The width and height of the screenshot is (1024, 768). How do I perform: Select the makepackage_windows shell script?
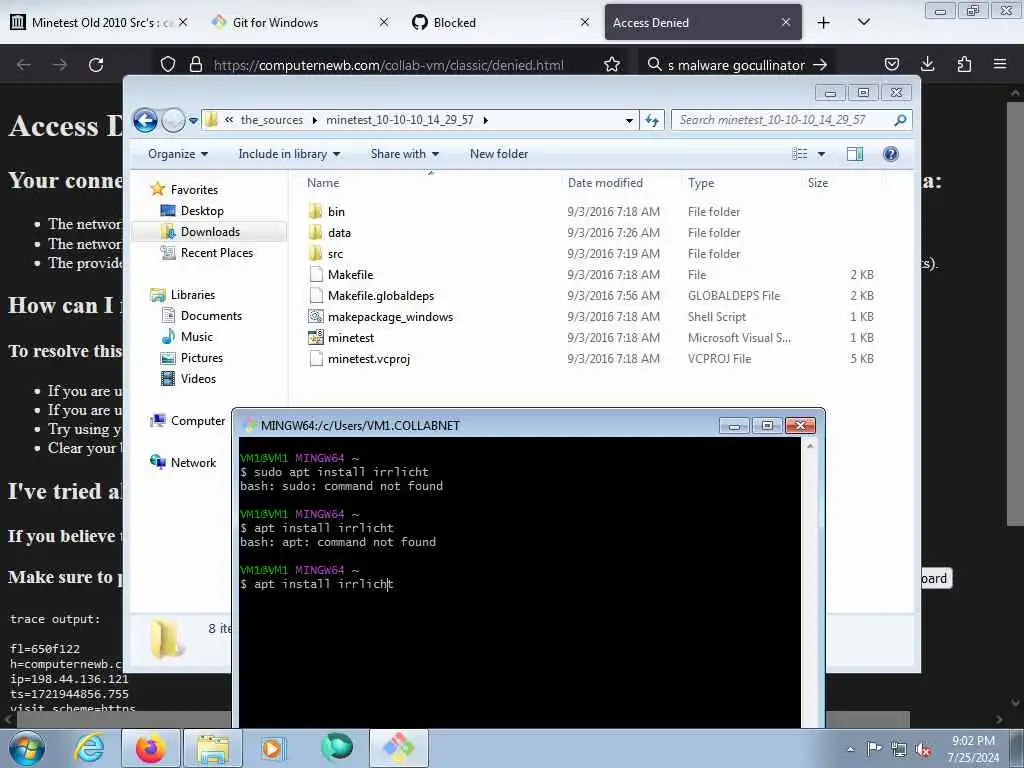point(391,317)
